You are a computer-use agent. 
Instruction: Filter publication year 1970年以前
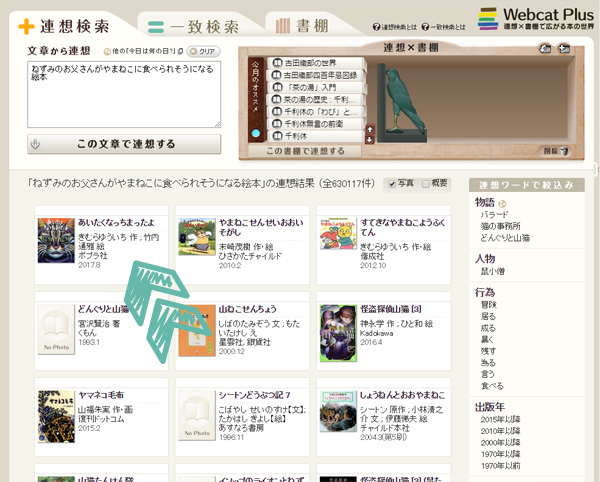[x=501, y=466]
